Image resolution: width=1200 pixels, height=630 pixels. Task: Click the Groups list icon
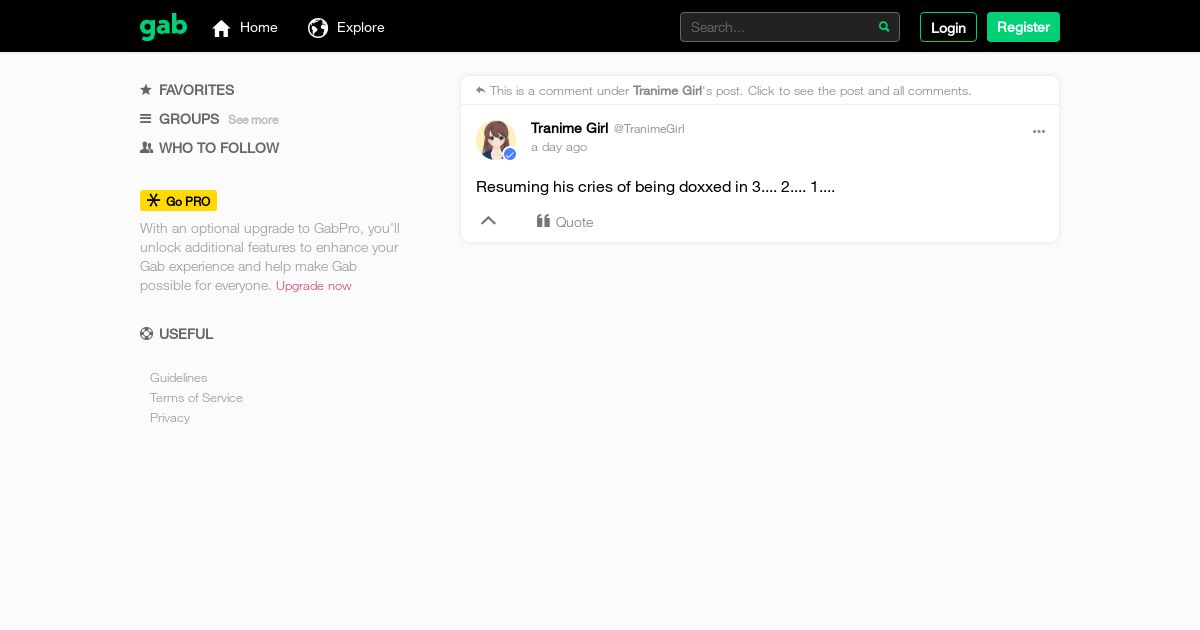146,118
